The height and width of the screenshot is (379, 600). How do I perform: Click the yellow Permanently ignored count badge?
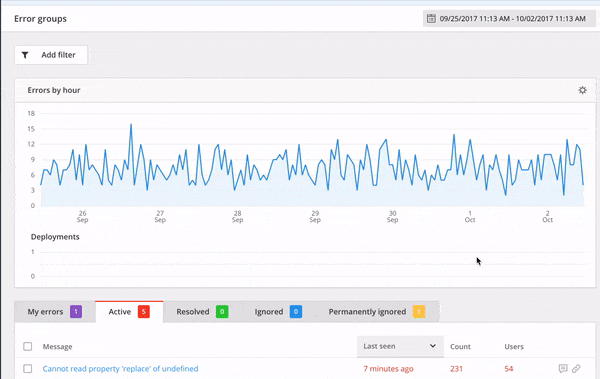pos(419,312)
